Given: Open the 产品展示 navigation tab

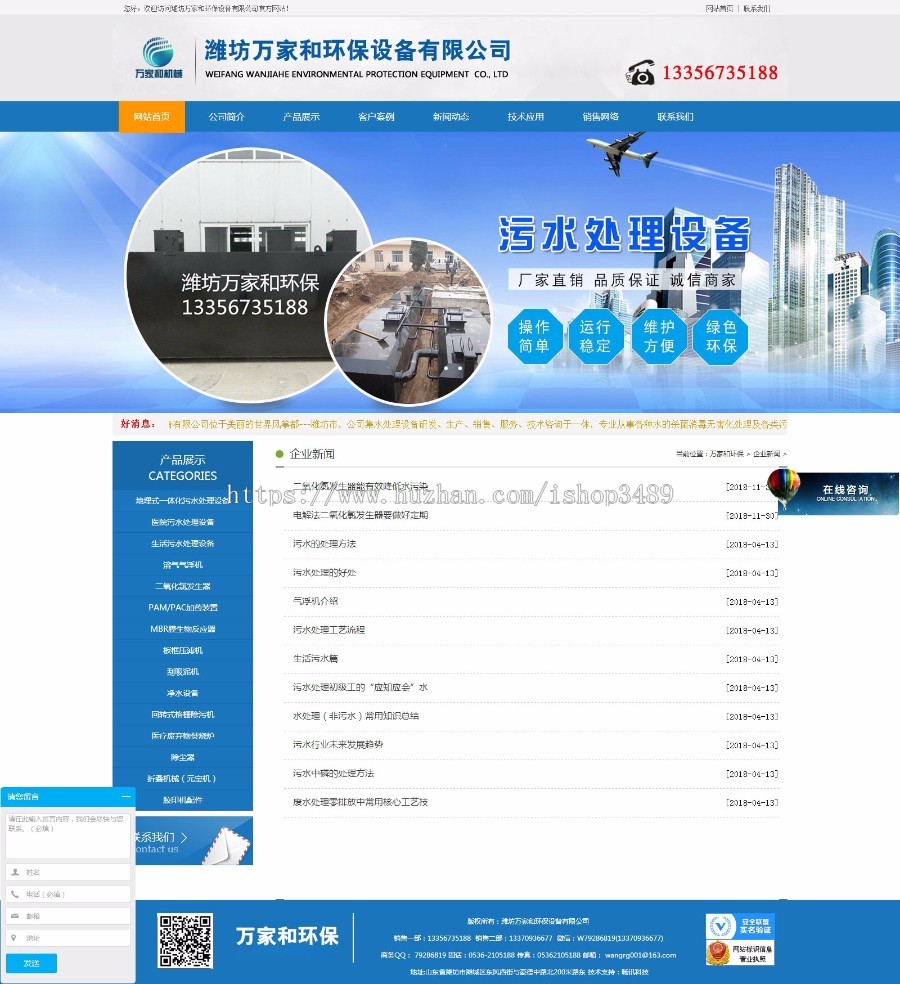Looking at the screenshot, I should click(x=301, y=117).
